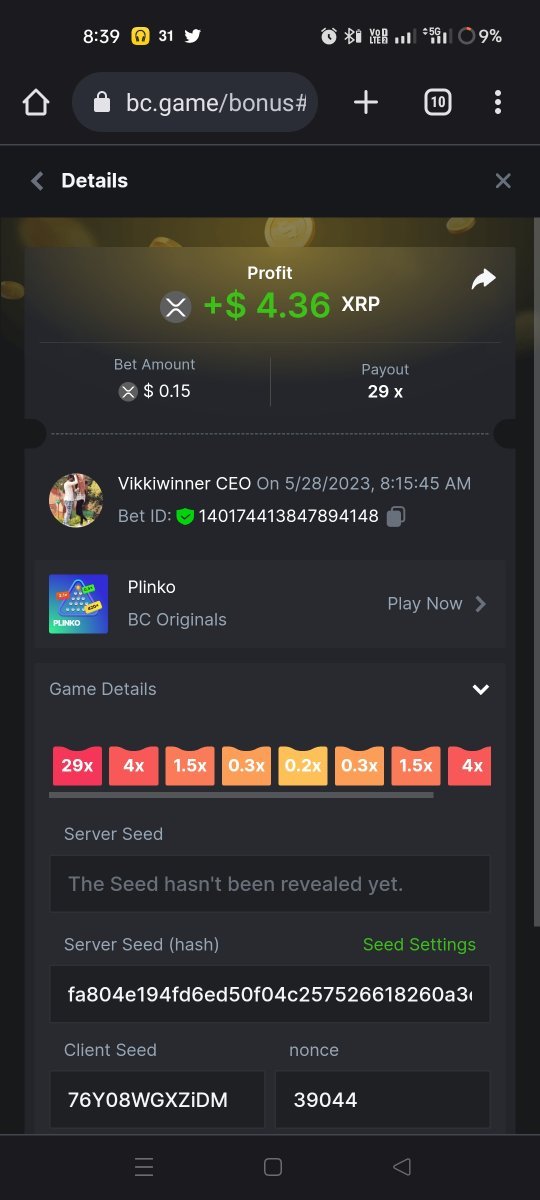540x1200 pixels.
Task: Tap the multiplier row horizontal scrollbar
Action: (241, 796)
